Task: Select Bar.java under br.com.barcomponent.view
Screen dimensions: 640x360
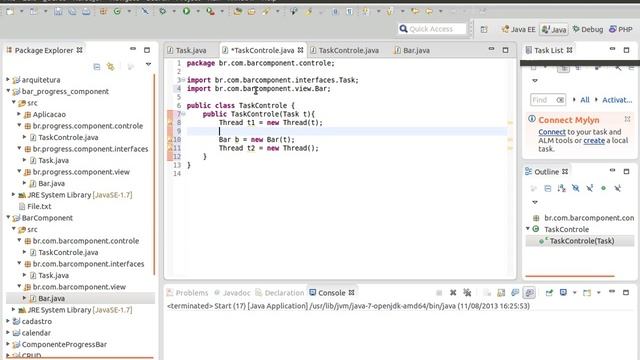Action: tap(51, 298)
